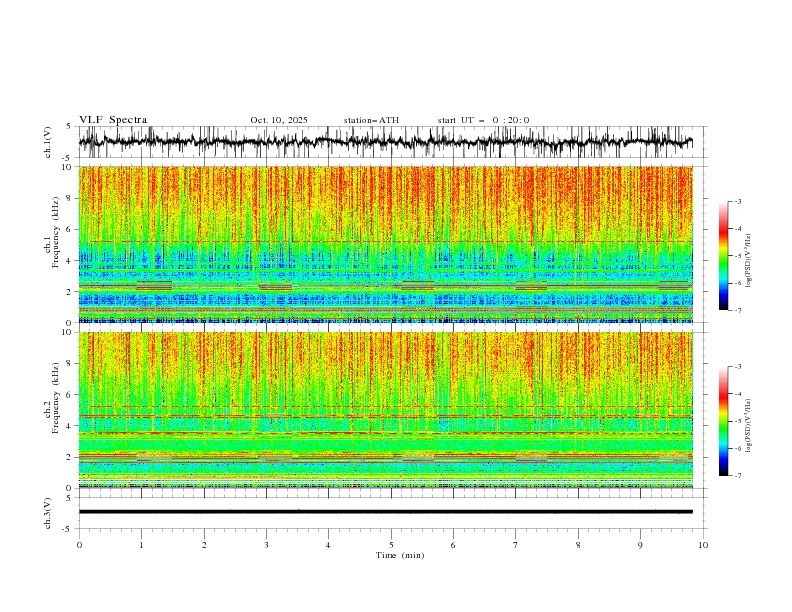792x612 pixels.
Task: Click the time axis tick label '2'
Action: click(x=204, y=545)
